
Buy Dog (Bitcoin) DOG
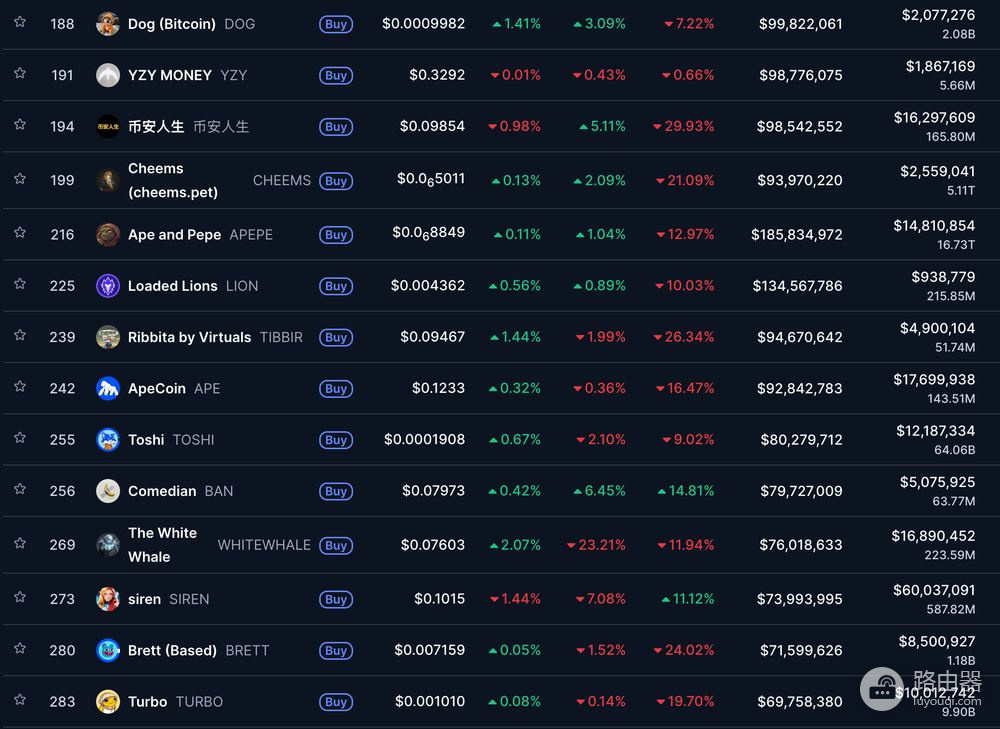click(x=336, y=24)
